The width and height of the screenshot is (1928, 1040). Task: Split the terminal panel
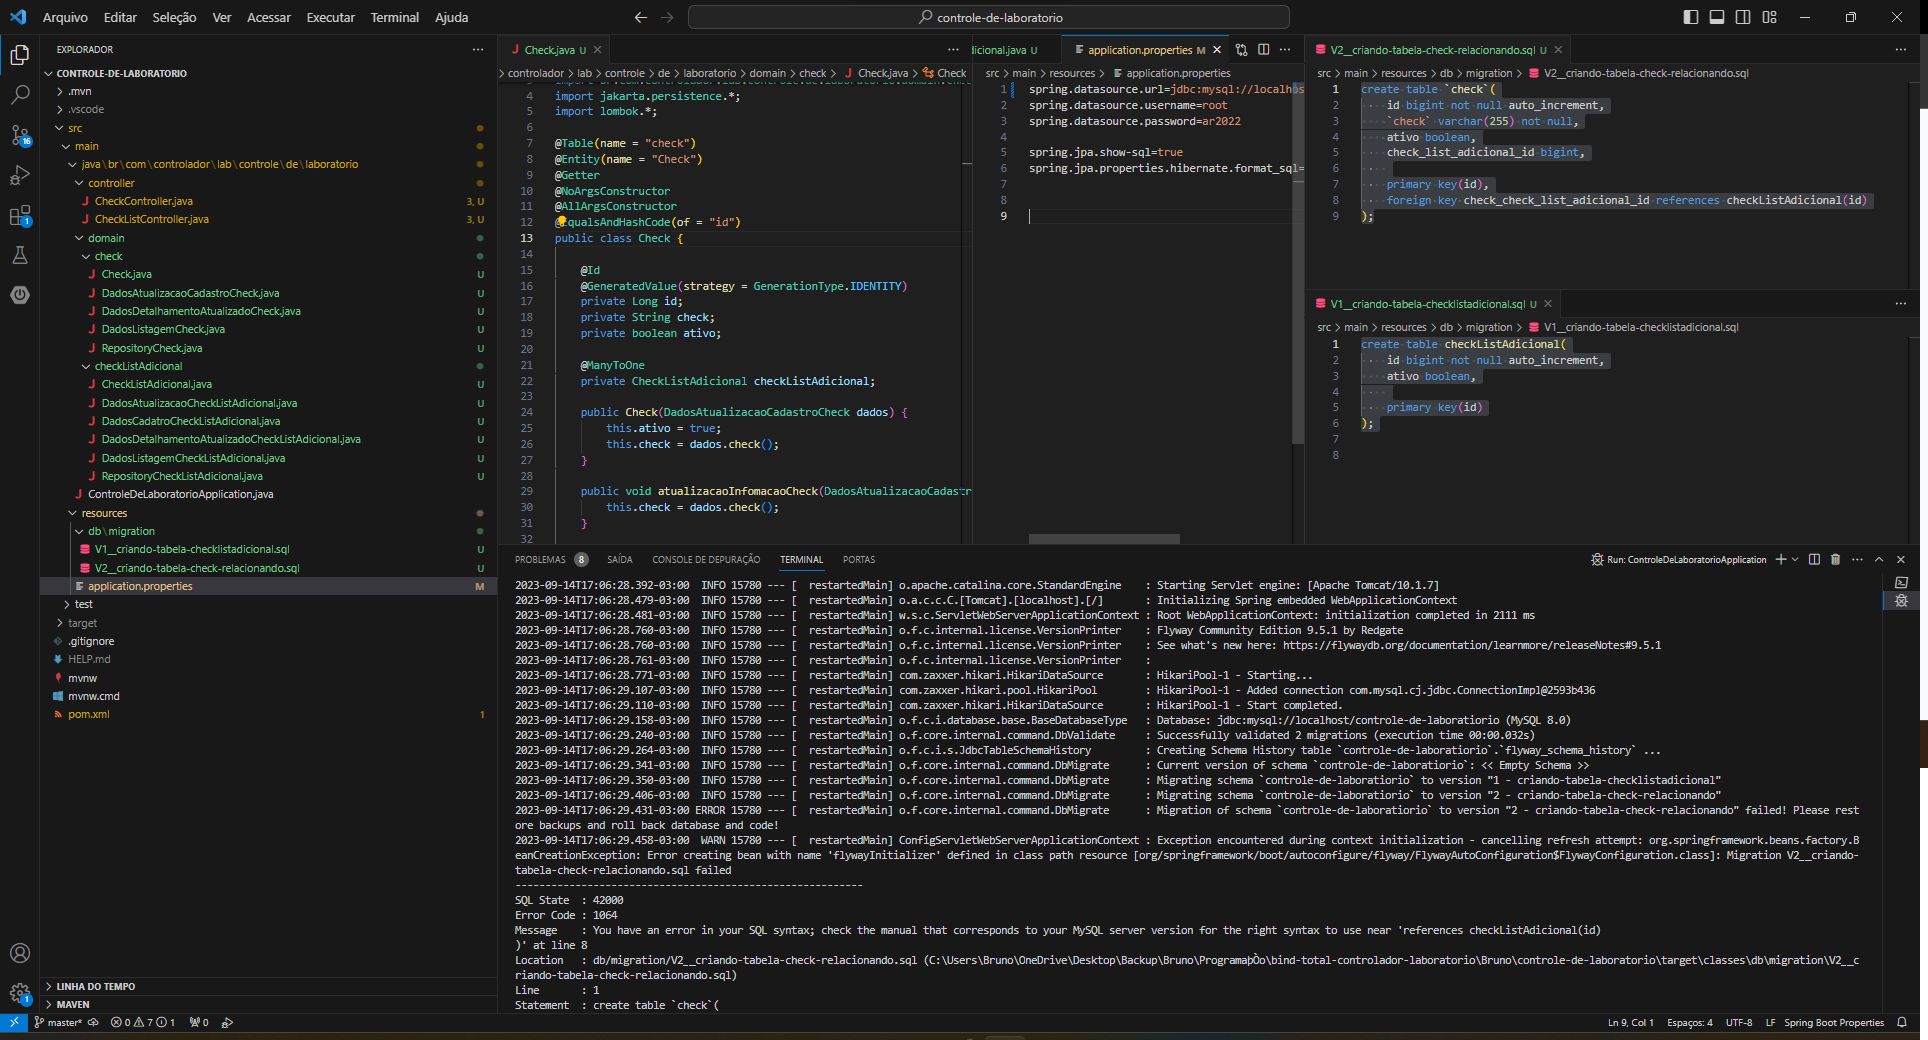point(1814,559)
